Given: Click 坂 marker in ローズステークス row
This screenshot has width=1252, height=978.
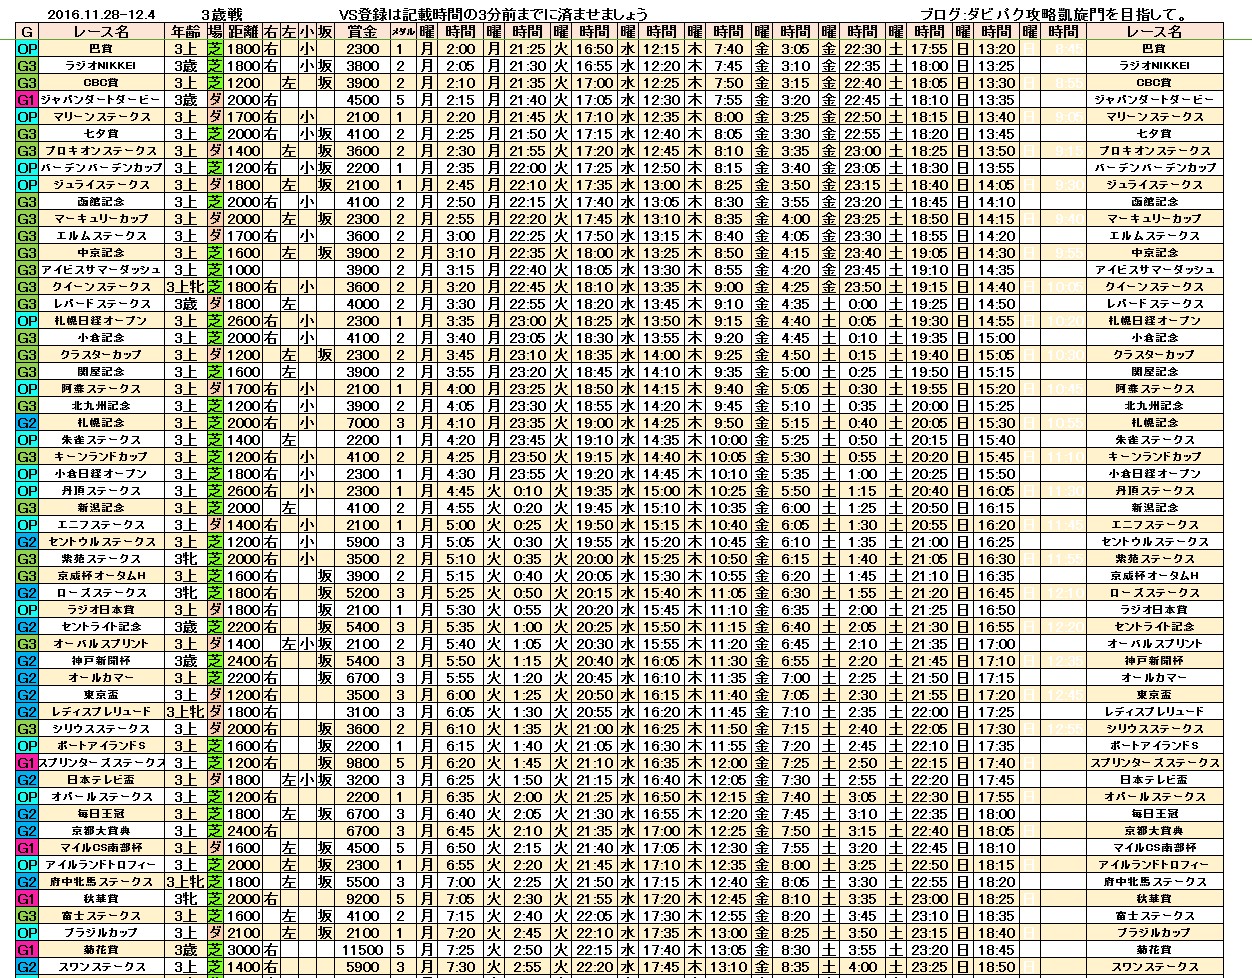Looking at the screenshot, I should click(326, 593).
